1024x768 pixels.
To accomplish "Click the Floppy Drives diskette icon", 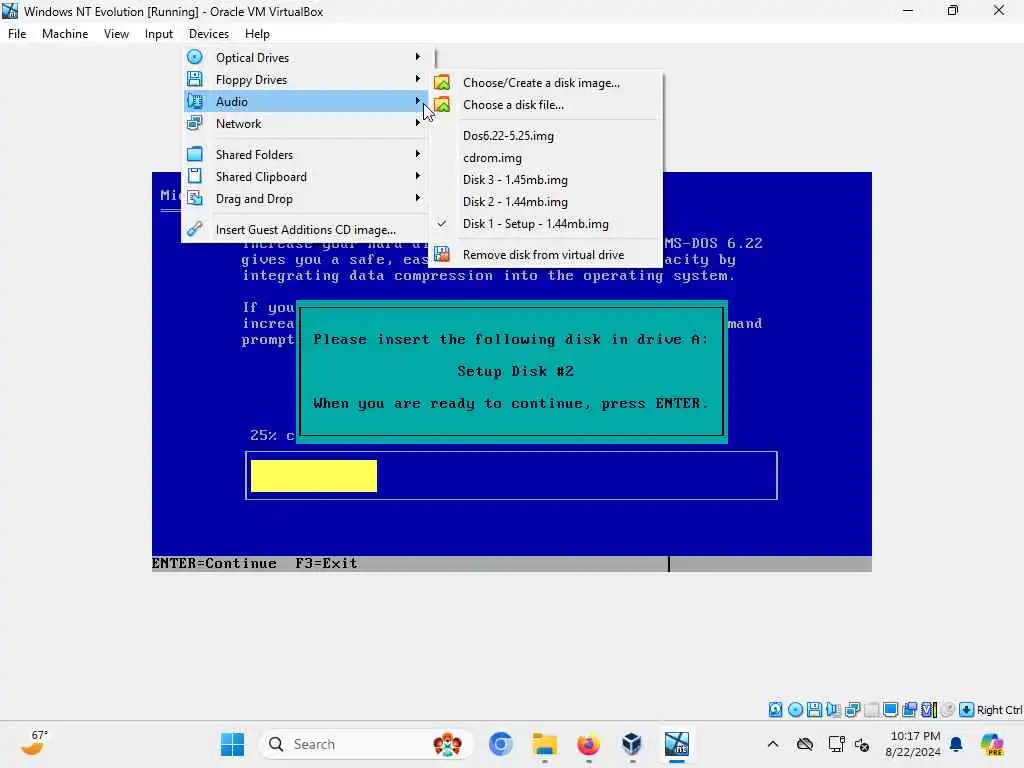I will pyautogui.click(x=195, y=79).
